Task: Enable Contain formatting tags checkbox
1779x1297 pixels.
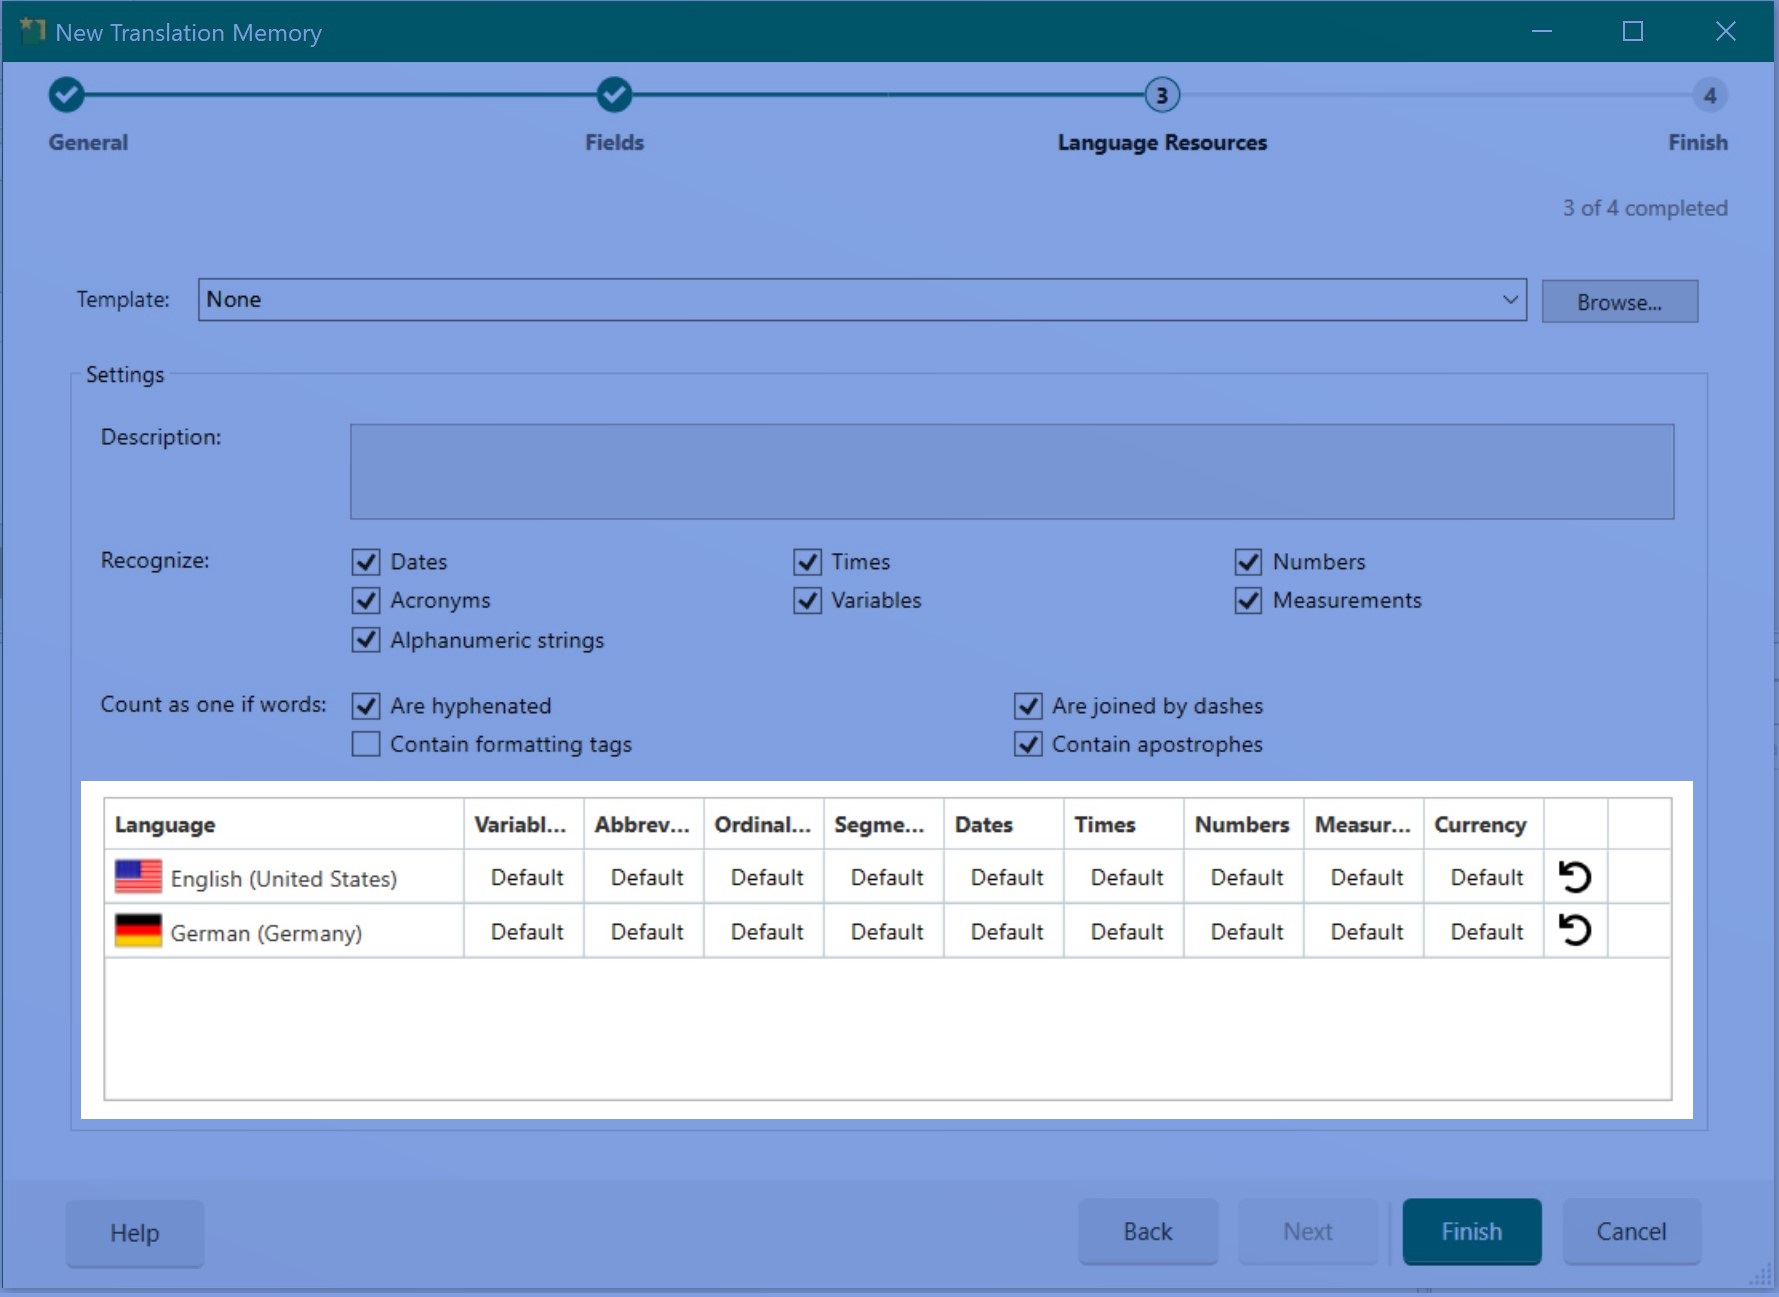Action: pyautogui.click(x=366, y=744)
